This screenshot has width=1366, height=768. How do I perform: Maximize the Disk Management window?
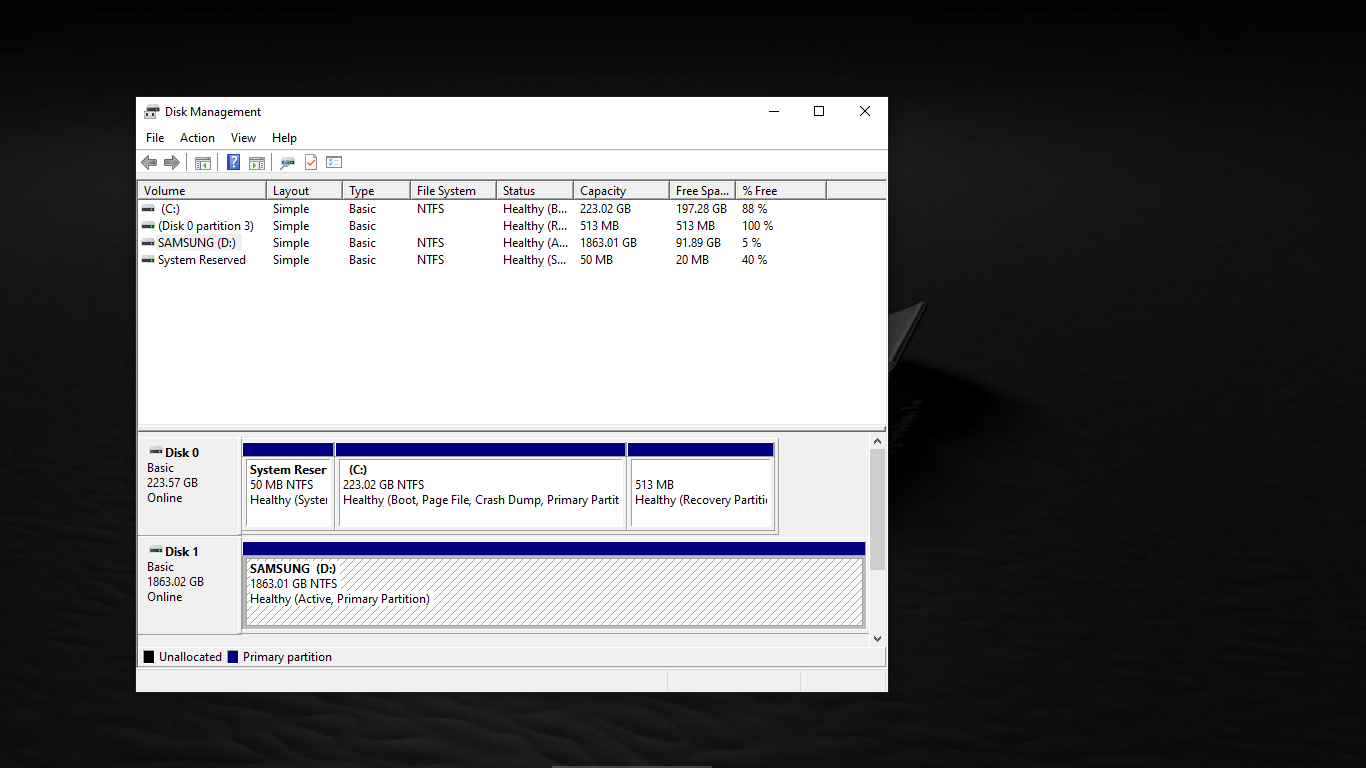(x=819, y=111)
